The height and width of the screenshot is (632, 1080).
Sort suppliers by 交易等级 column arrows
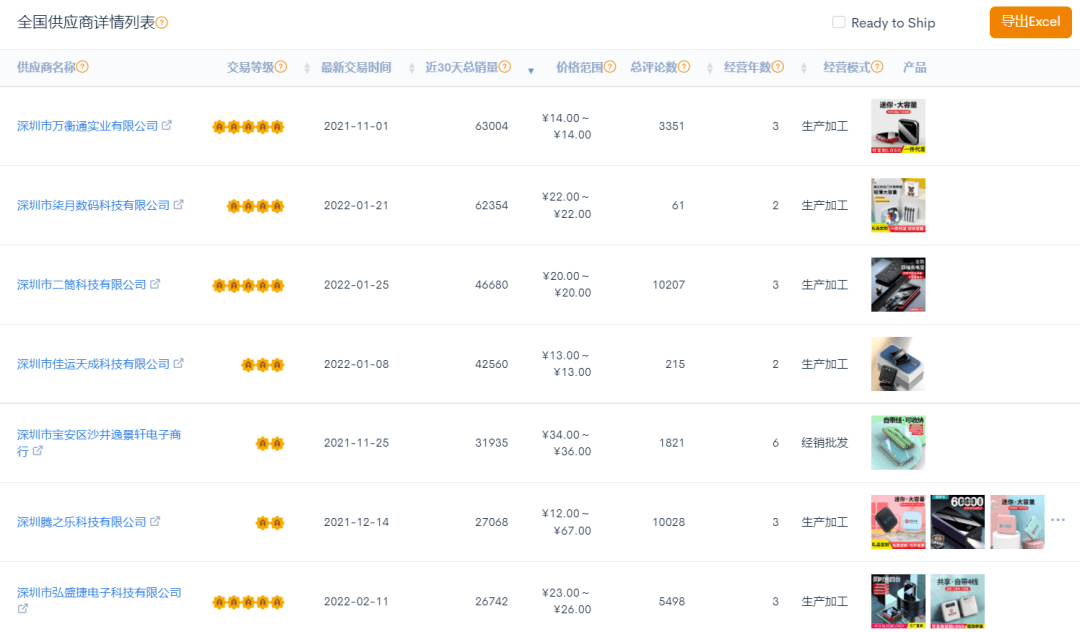(x=305, y=68)
